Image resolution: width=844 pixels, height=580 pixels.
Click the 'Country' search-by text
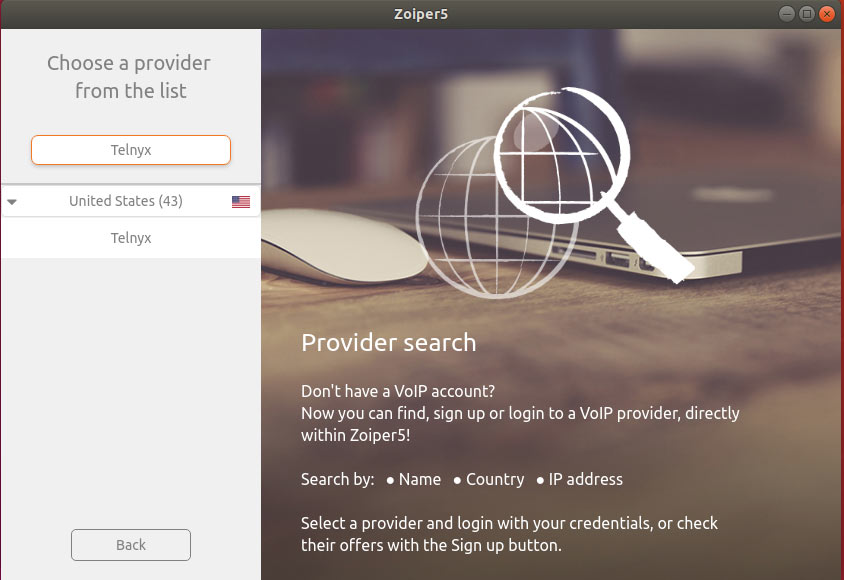[495, 479]
